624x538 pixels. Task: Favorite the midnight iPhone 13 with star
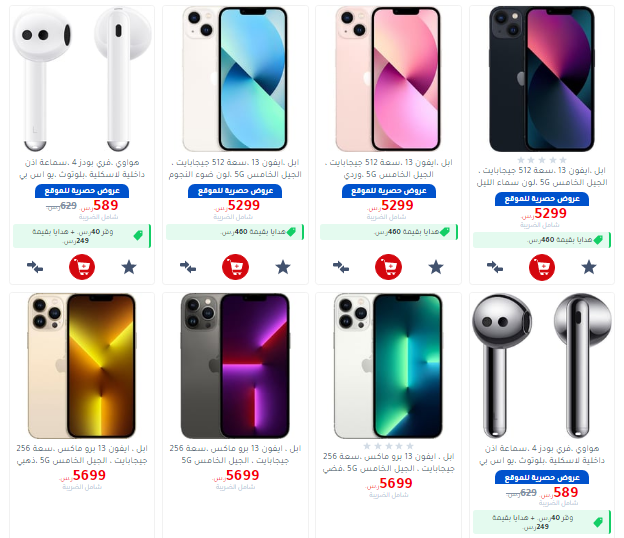(589, 267)
